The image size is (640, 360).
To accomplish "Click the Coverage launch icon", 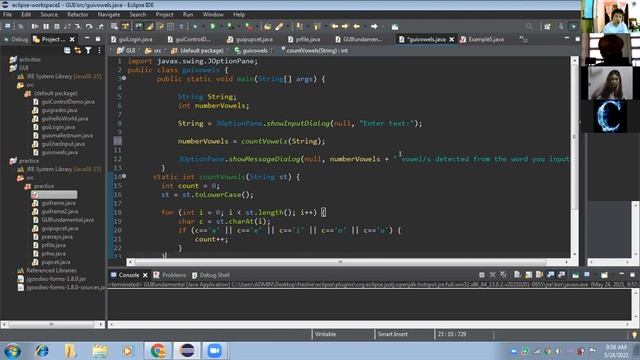I will click(231, 27).
